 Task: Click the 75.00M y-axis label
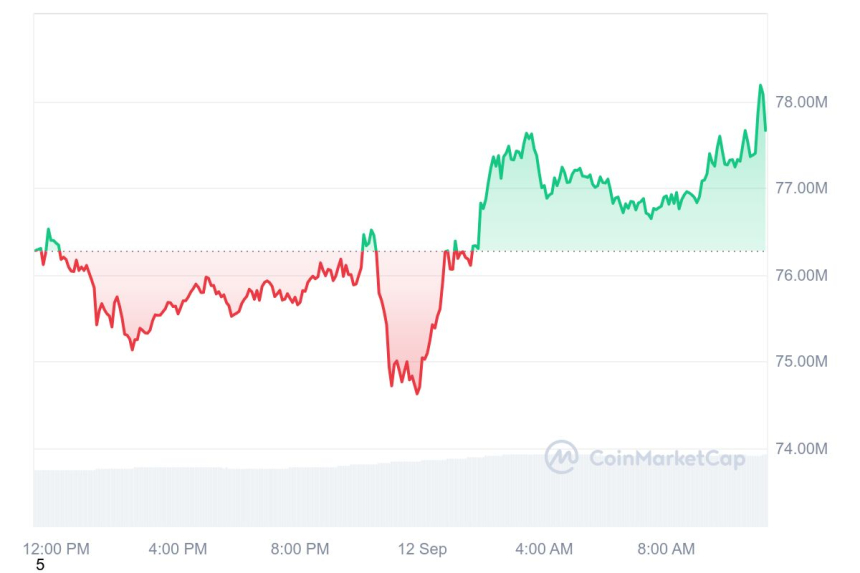pos(802,361)
